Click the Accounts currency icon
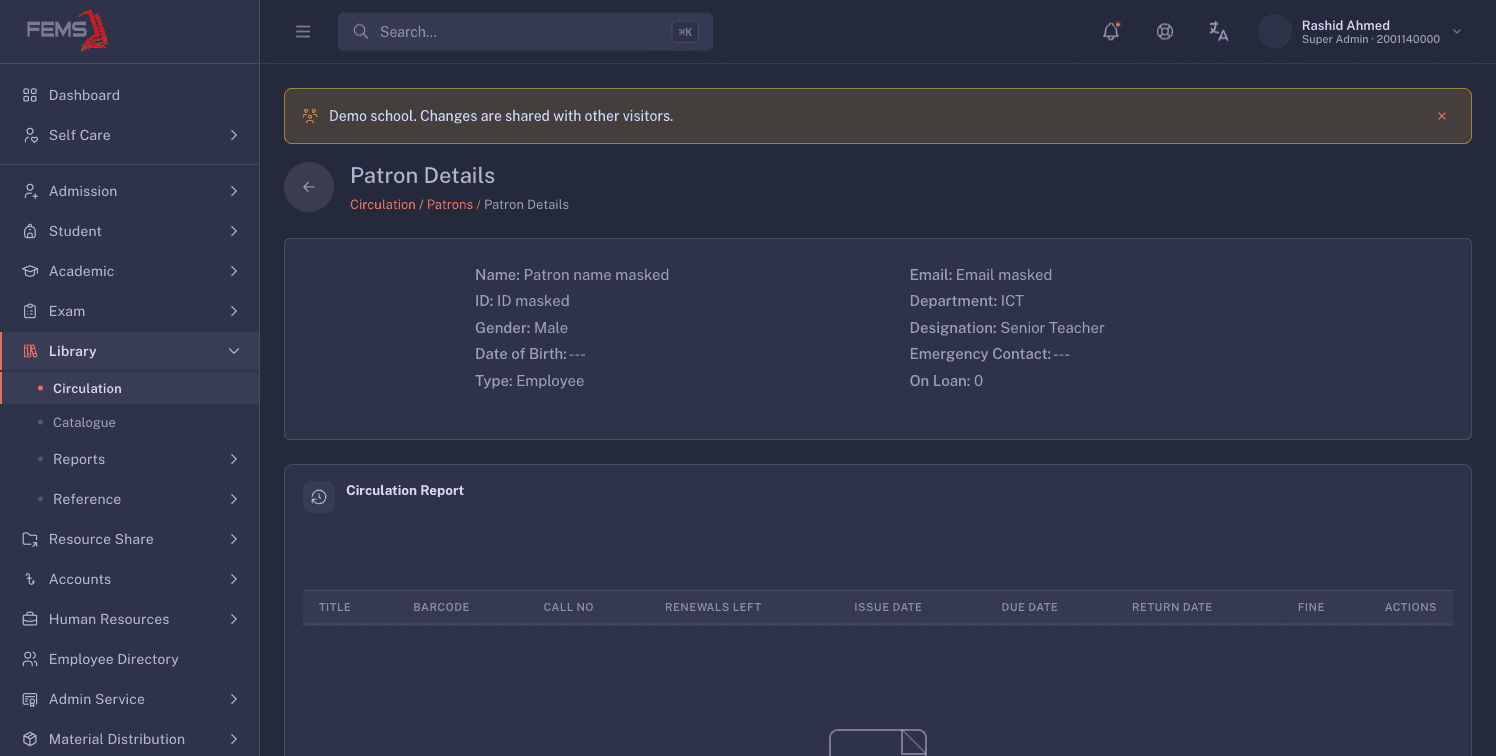This screenshot has height=756, width=1496. click(30, 579)
